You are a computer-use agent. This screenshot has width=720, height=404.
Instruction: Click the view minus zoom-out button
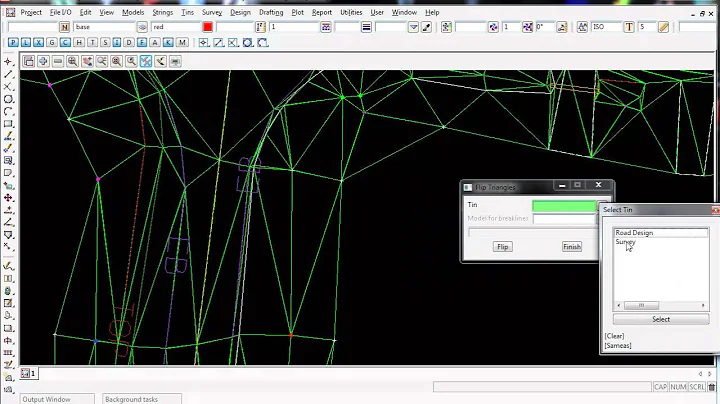click(x=58, y=61)
